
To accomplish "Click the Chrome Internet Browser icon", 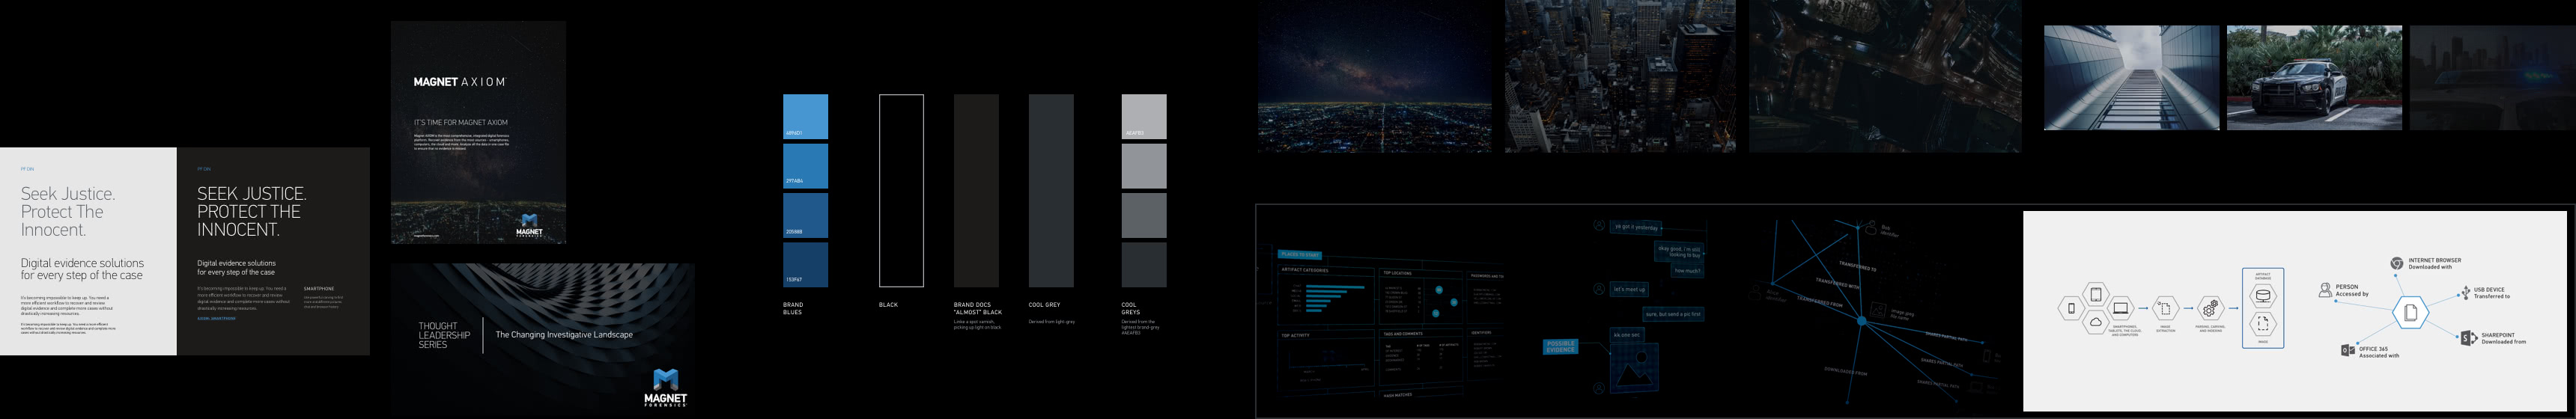I will point(2397,264).
